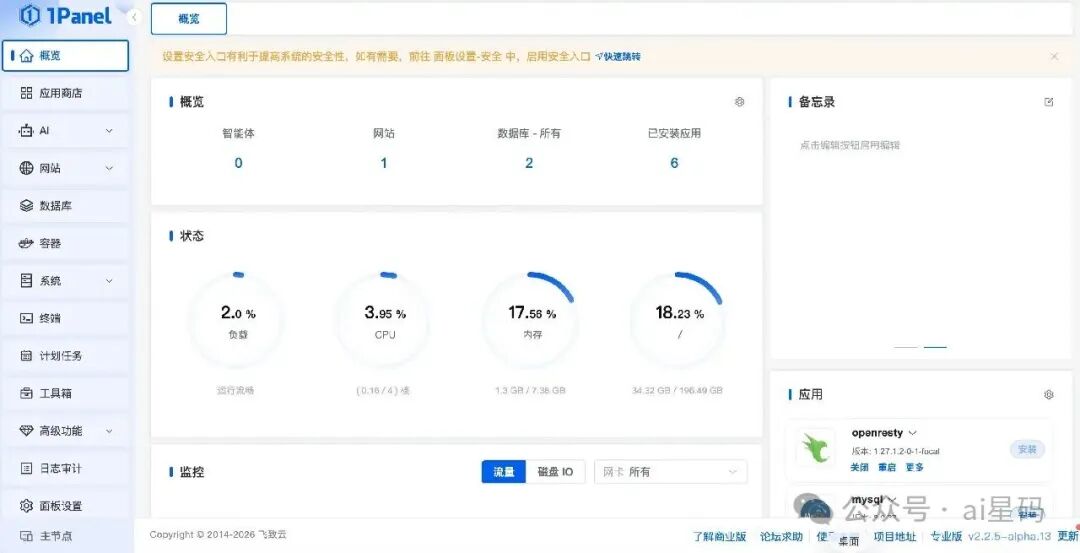1080x553 pixels.
Task: Select the 主节点 node icon in the sidebar
Action: point(26,536)
